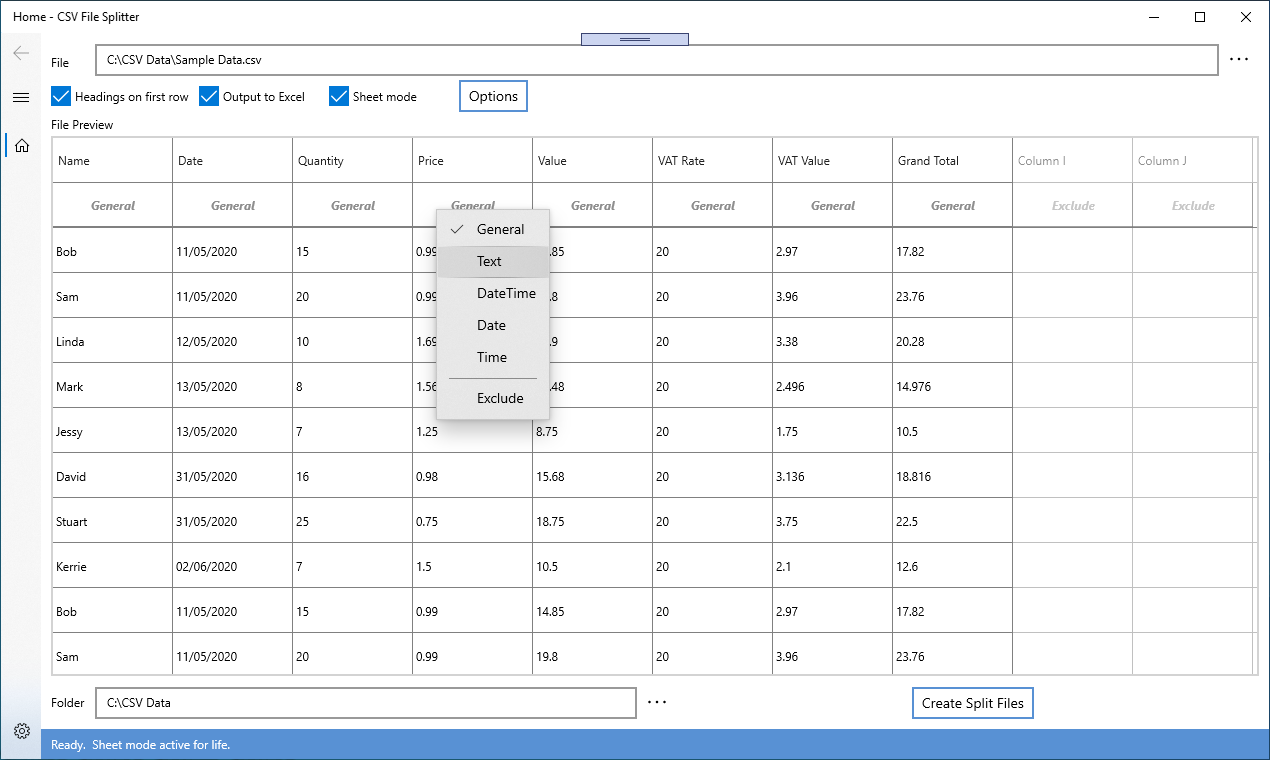The height and width of the screenshot is (760, 1270).
Task: Choose DateTime in the format menu
Action: pyautogui.click(x=504, y=293)
